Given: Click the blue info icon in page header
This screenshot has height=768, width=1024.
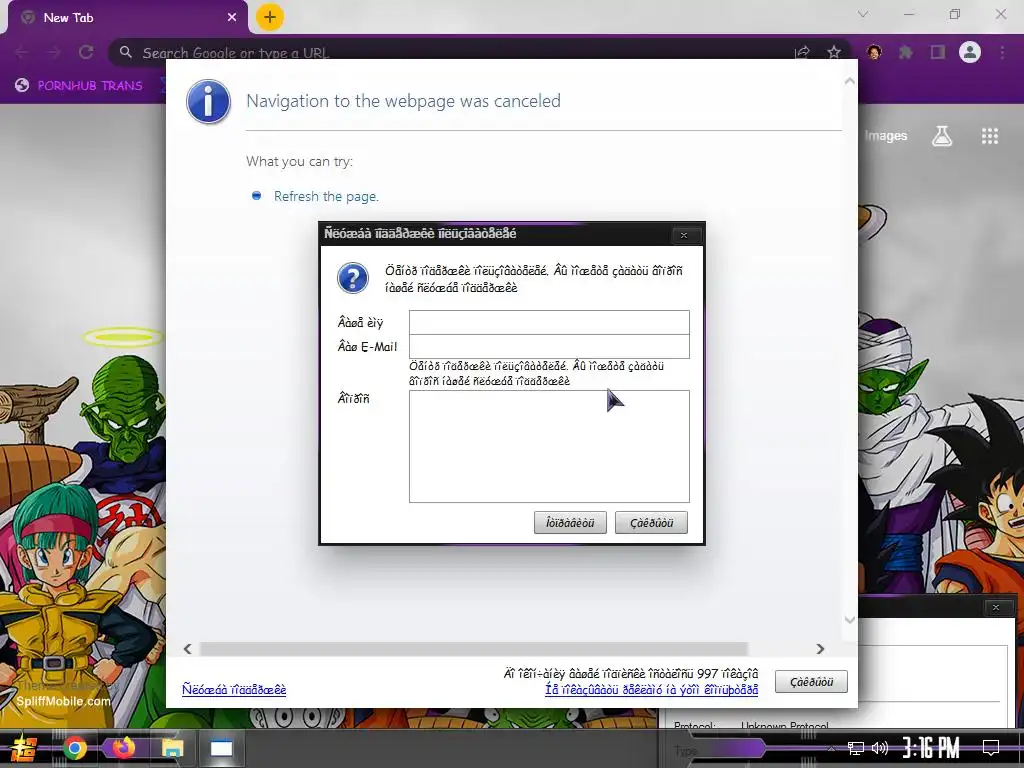Looking at the screenshot, I should 208,102.
